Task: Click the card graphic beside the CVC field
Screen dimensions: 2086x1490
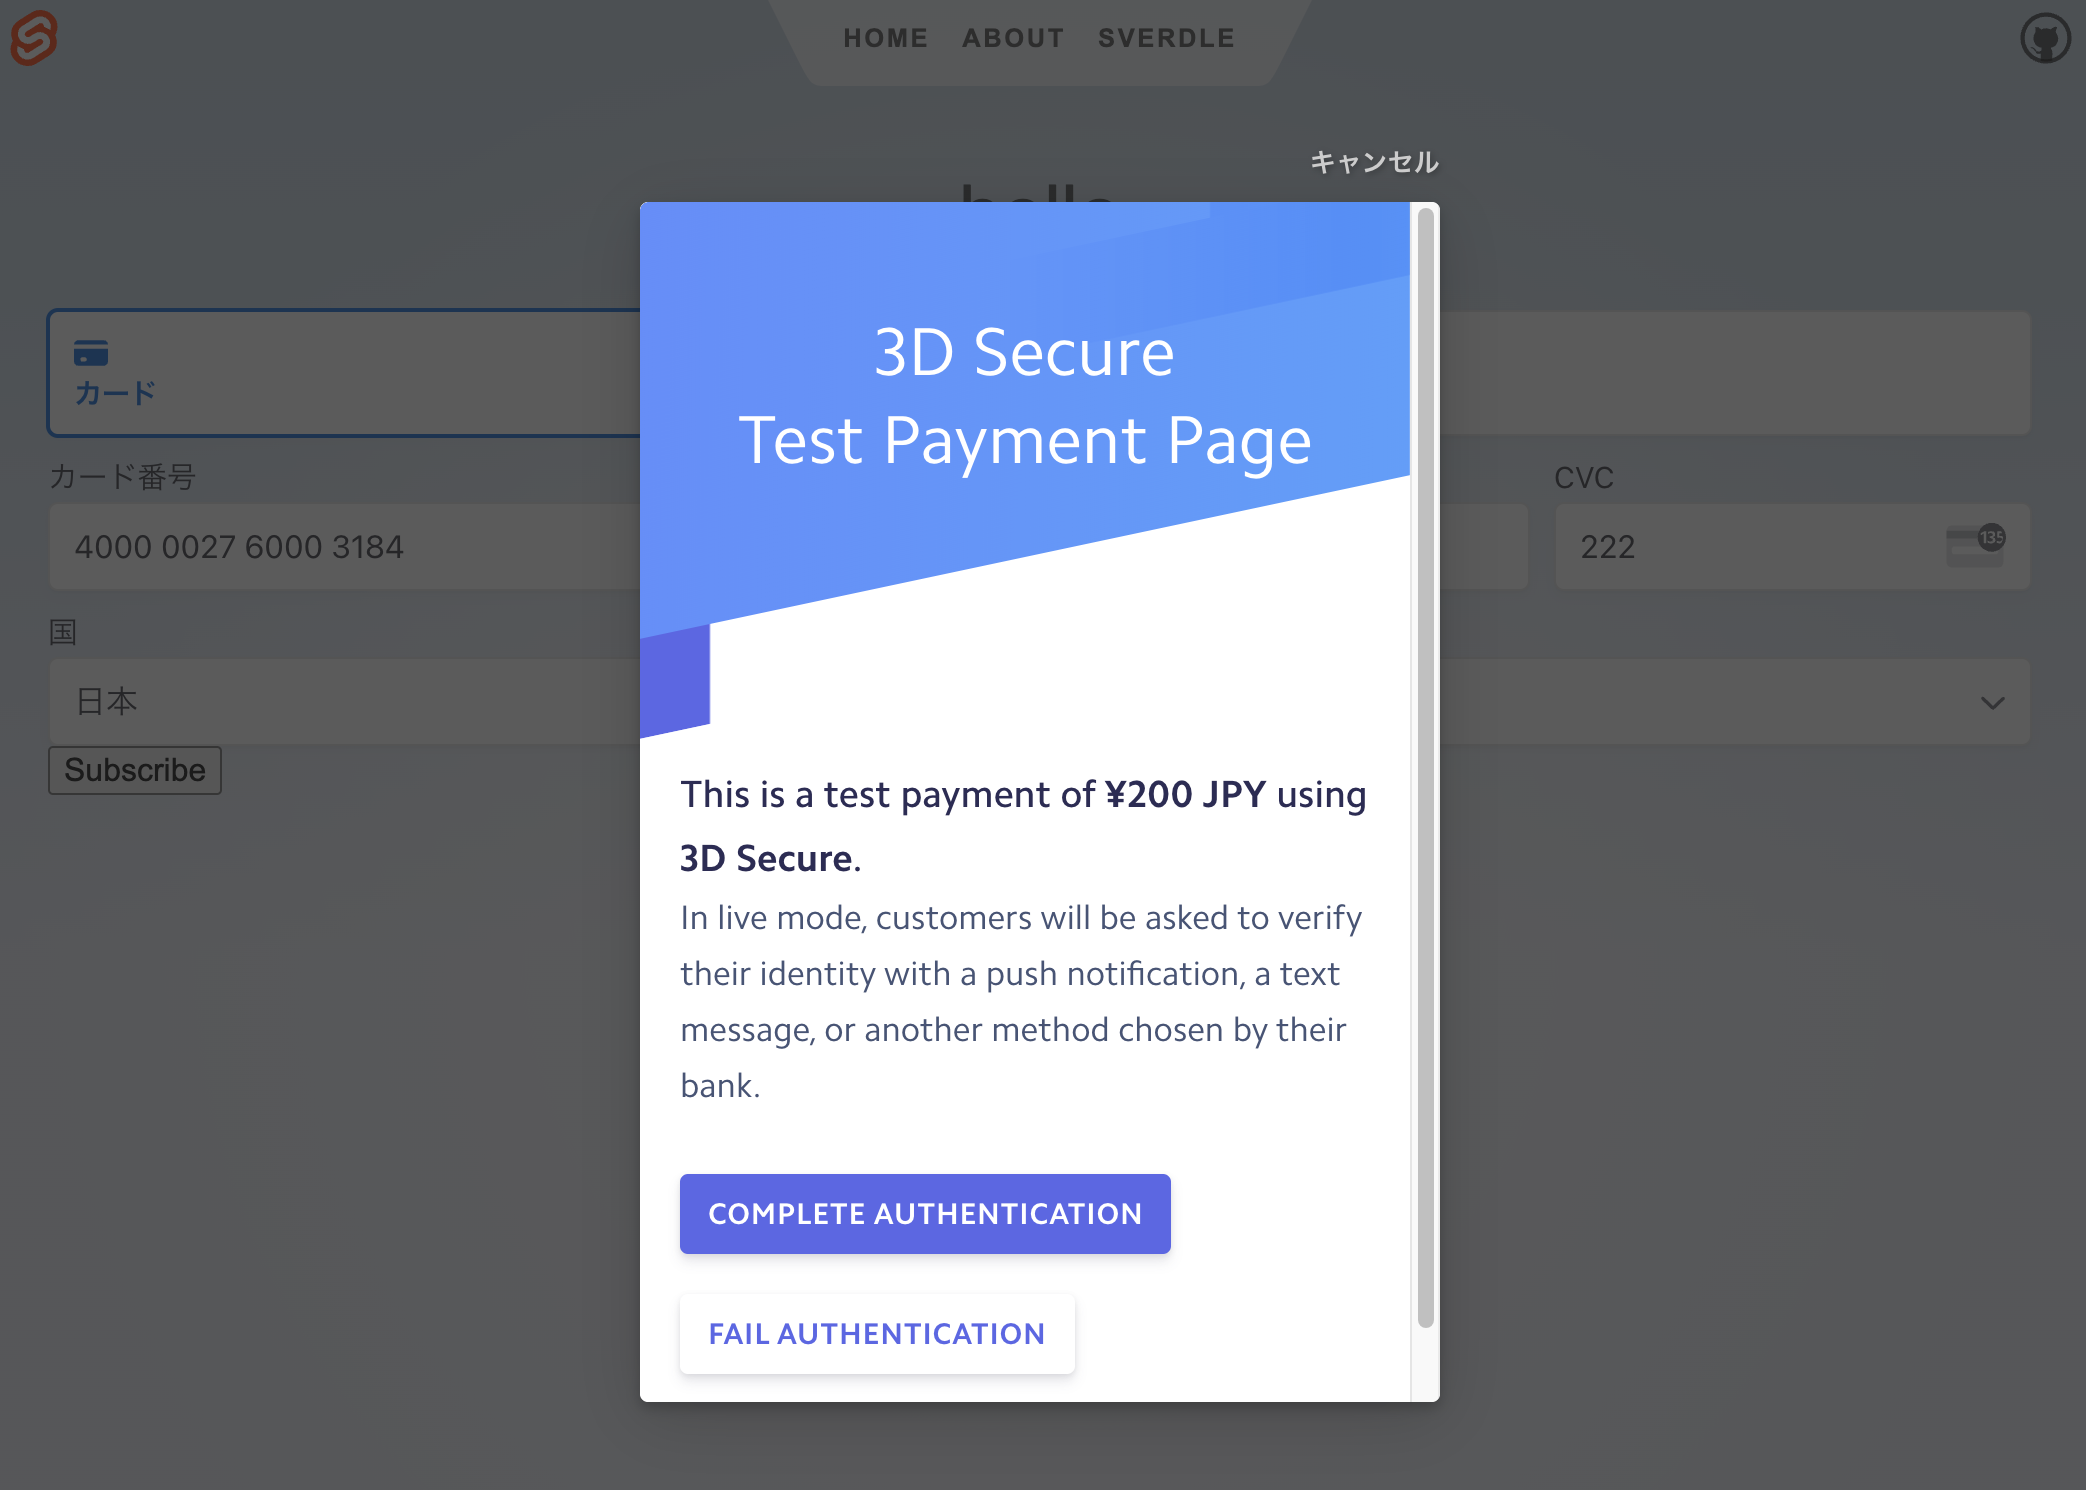Action: (x=1975, y=546)
